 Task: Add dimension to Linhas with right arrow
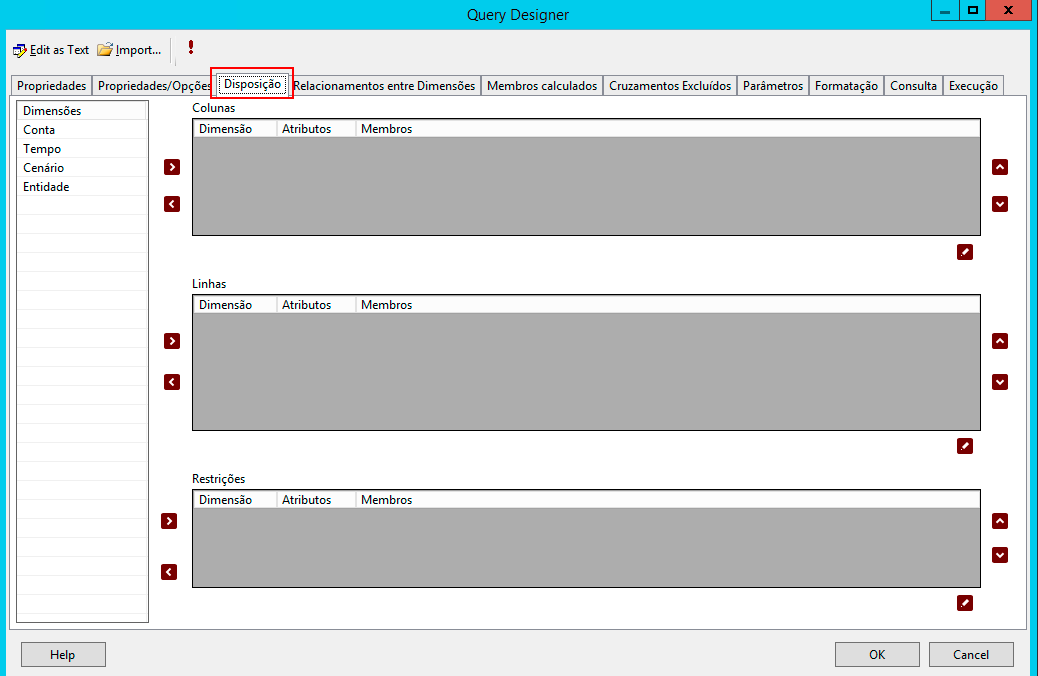coord(172,341)
